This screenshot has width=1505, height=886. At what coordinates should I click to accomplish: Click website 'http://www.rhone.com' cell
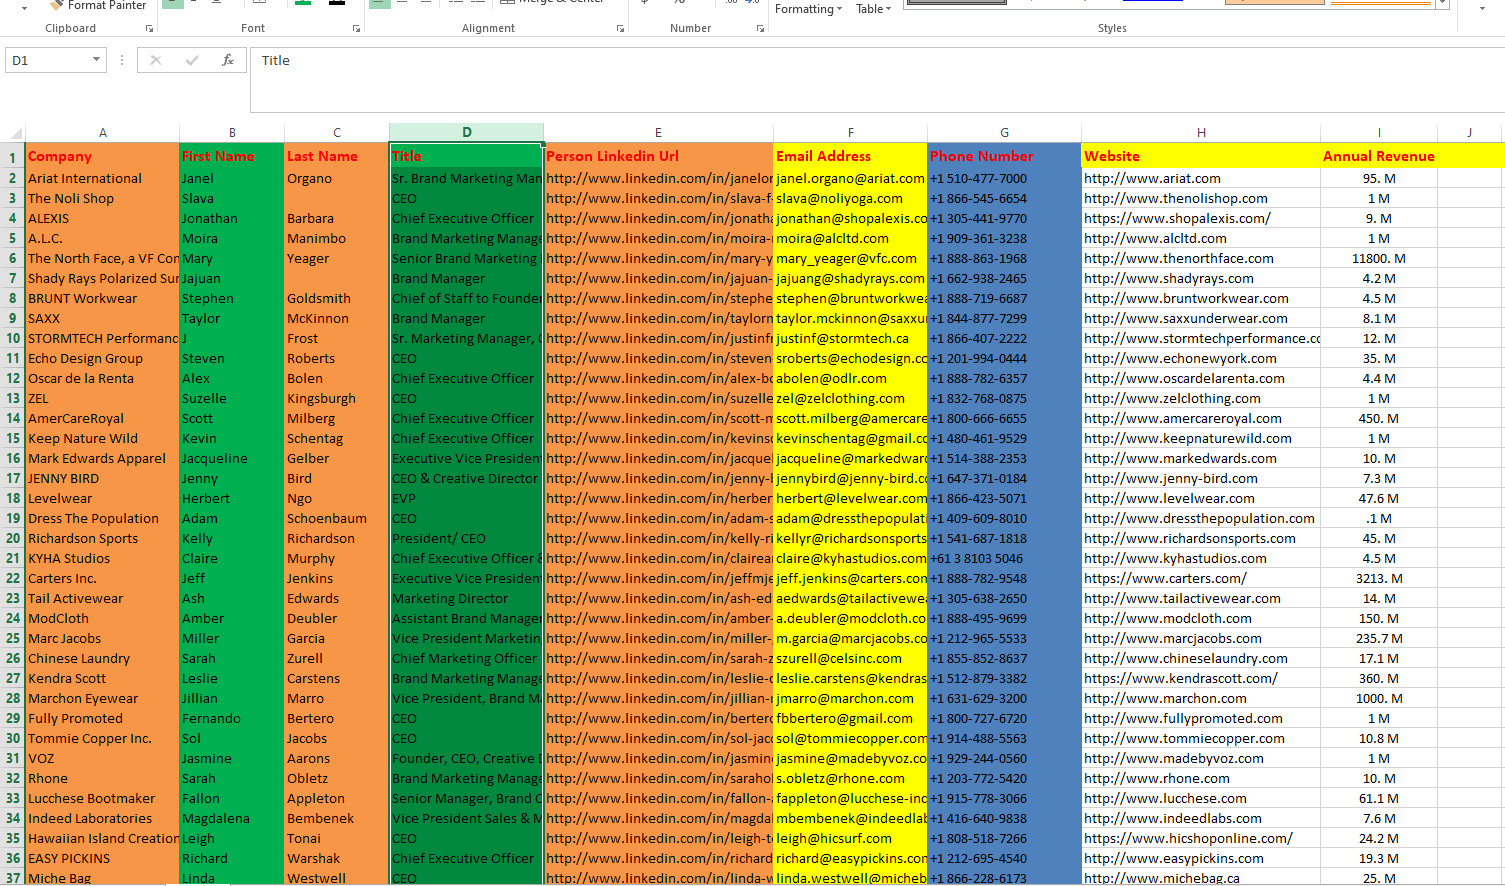[1201, 778]
